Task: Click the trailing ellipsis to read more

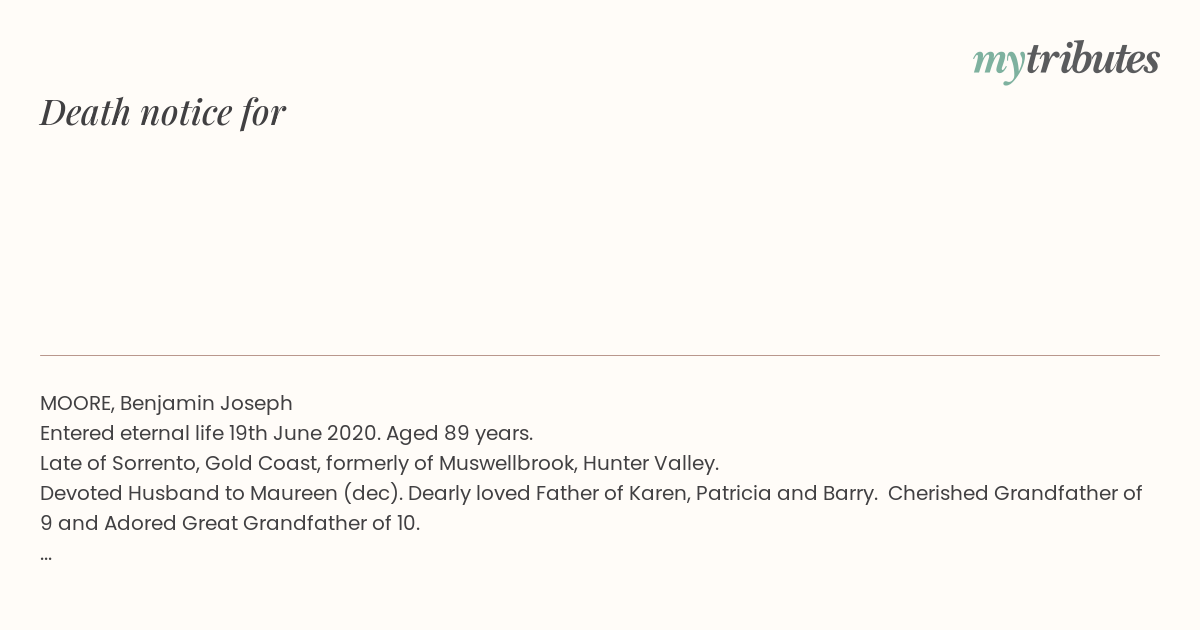Action: click(46, 556)
